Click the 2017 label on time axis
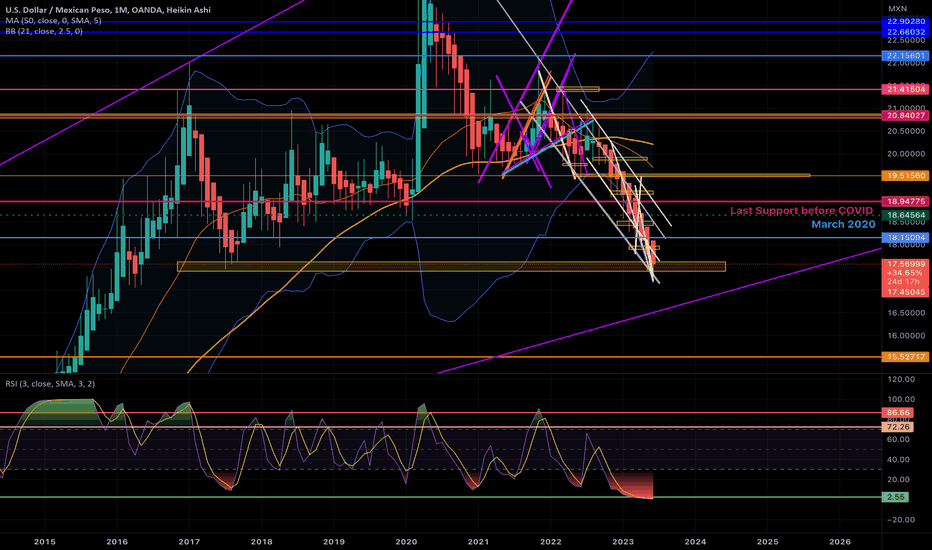The height and width of the screenshot is (550, 932). (x=189, y=542)
